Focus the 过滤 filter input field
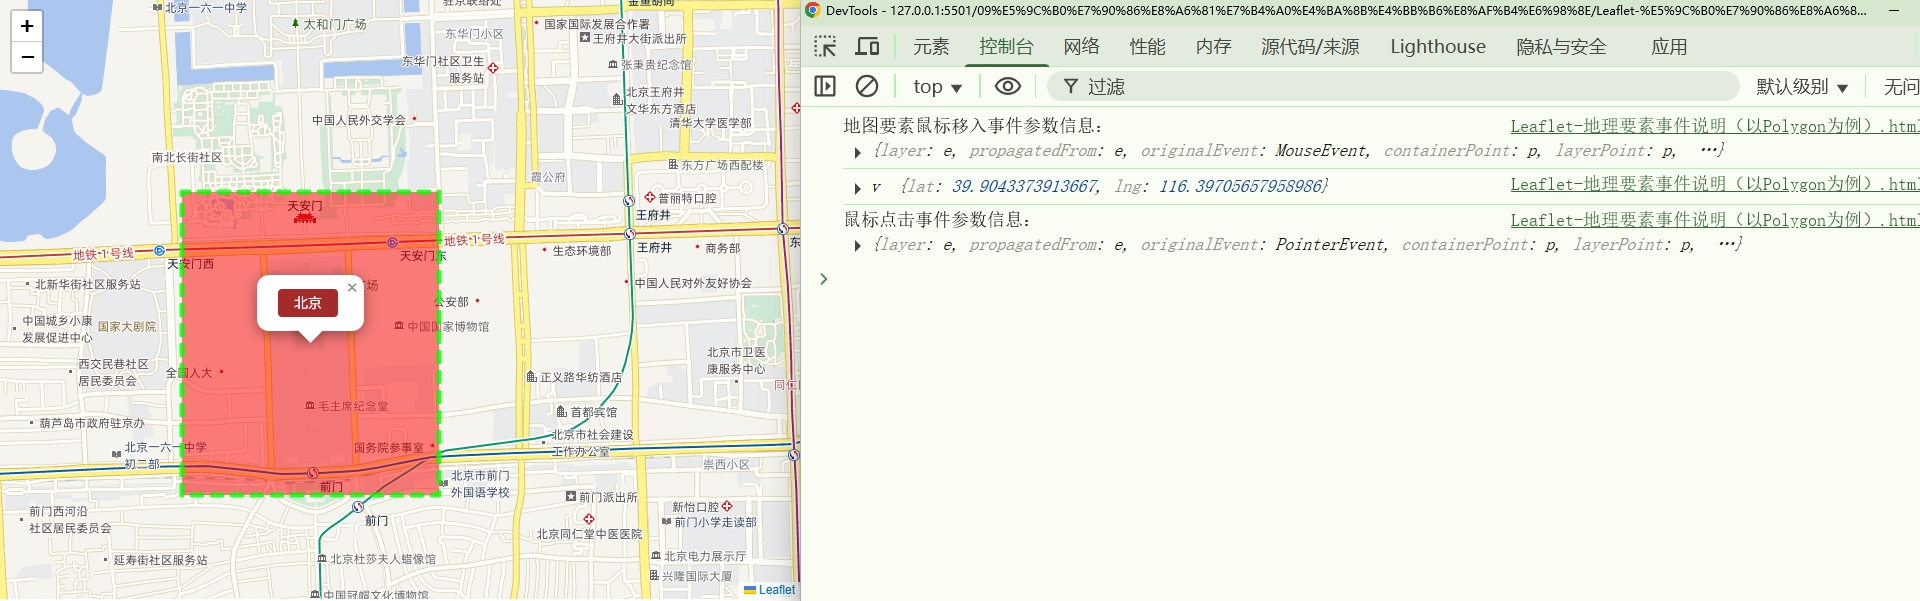This screenshot has height=601, width=1920. coord(1392,87)
